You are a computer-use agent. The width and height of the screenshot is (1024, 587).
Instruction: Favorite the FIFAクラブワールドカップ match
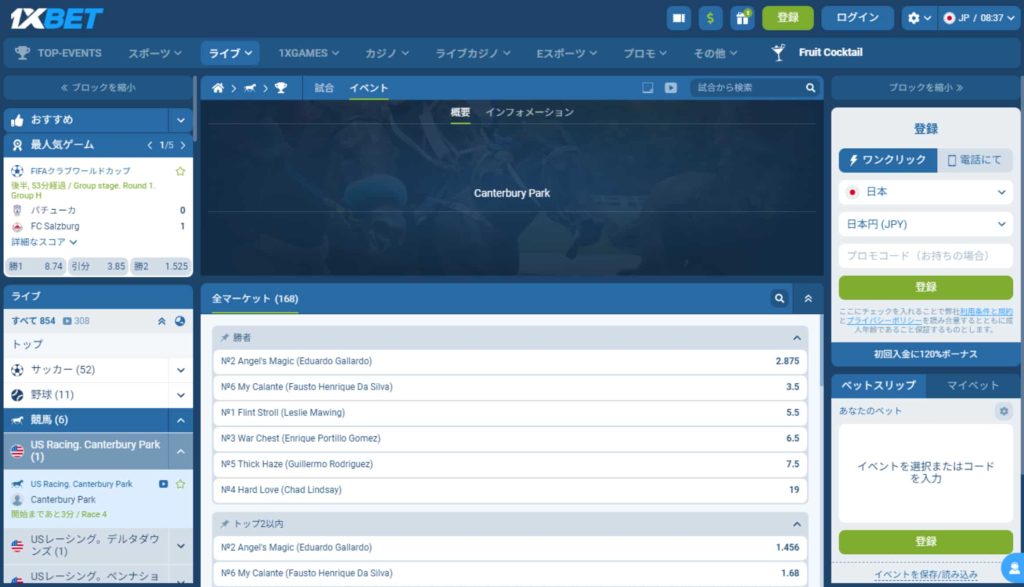coord(180,171)
